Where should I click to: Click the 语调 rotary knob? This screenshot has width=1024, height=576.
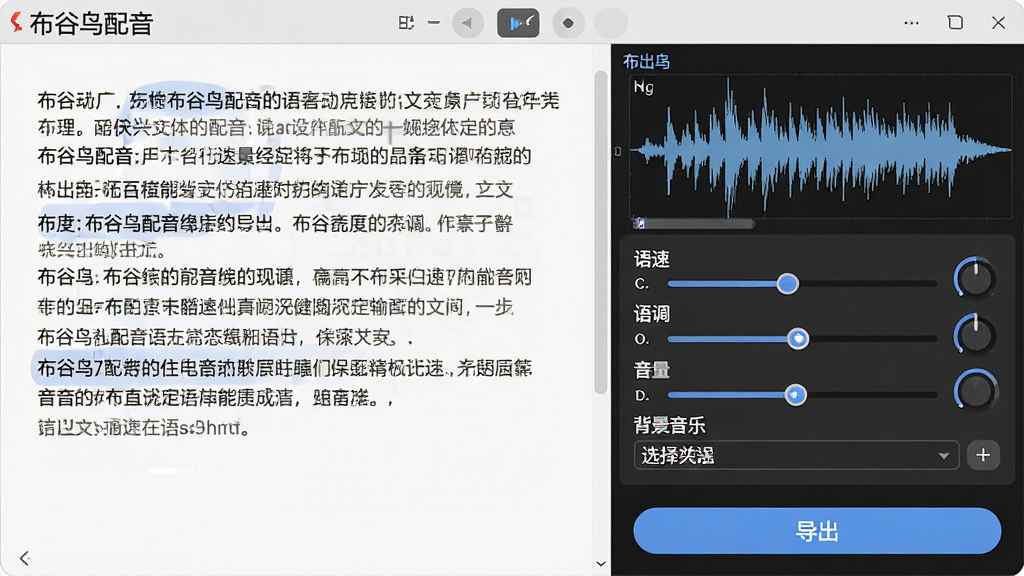975,334
